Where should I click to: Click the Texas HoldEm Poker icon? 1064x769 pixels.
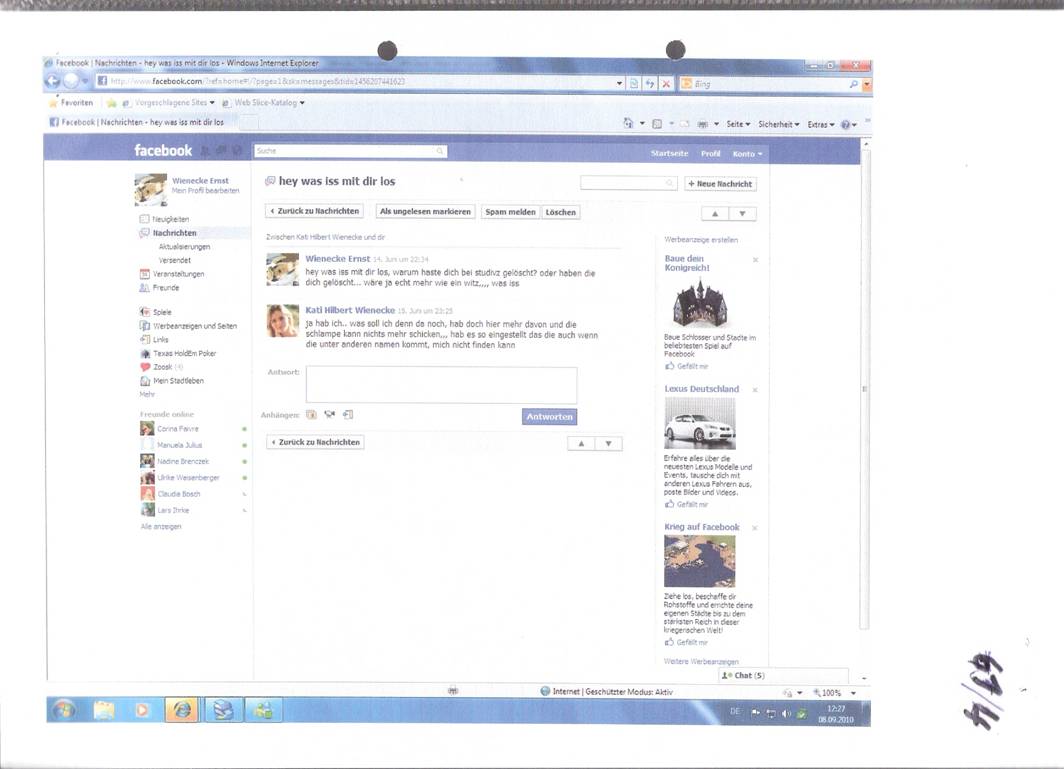point(145,354)
